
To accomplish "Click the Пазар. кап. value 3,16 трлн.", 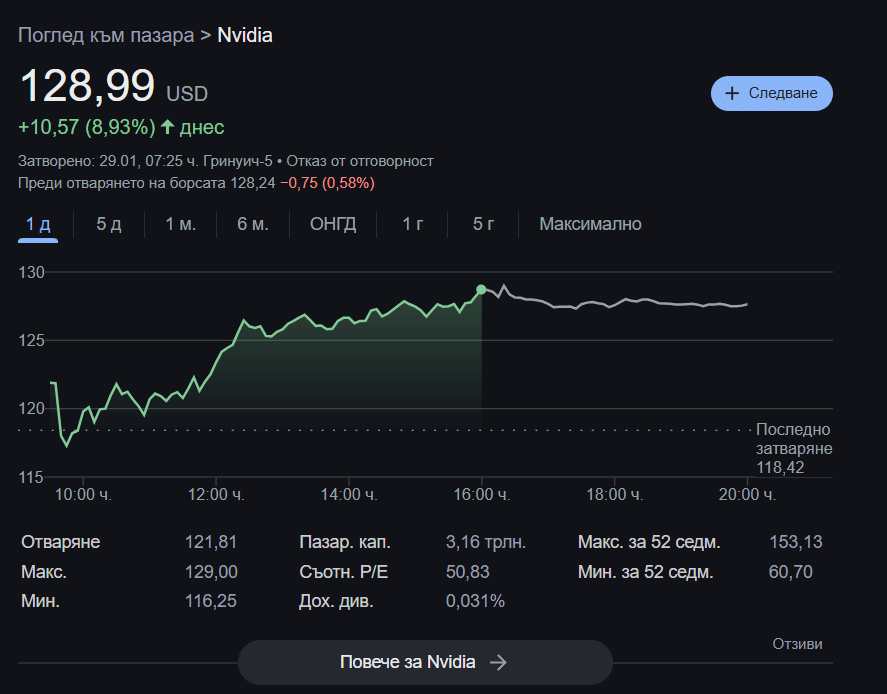I will (486, 542).
